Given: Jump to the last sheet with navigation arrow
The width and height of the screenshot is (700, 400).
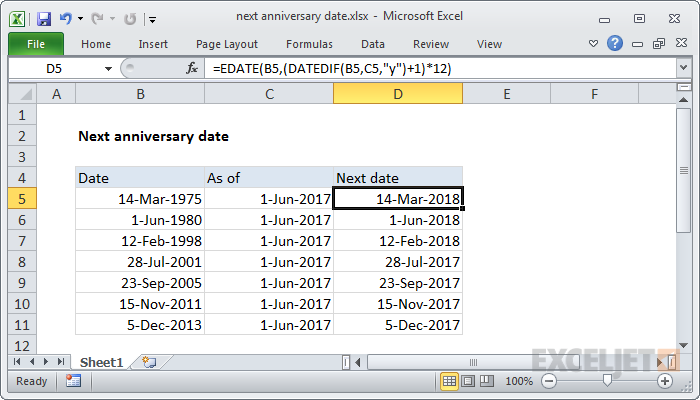Looking at the screenshot, I should (62, 361).
